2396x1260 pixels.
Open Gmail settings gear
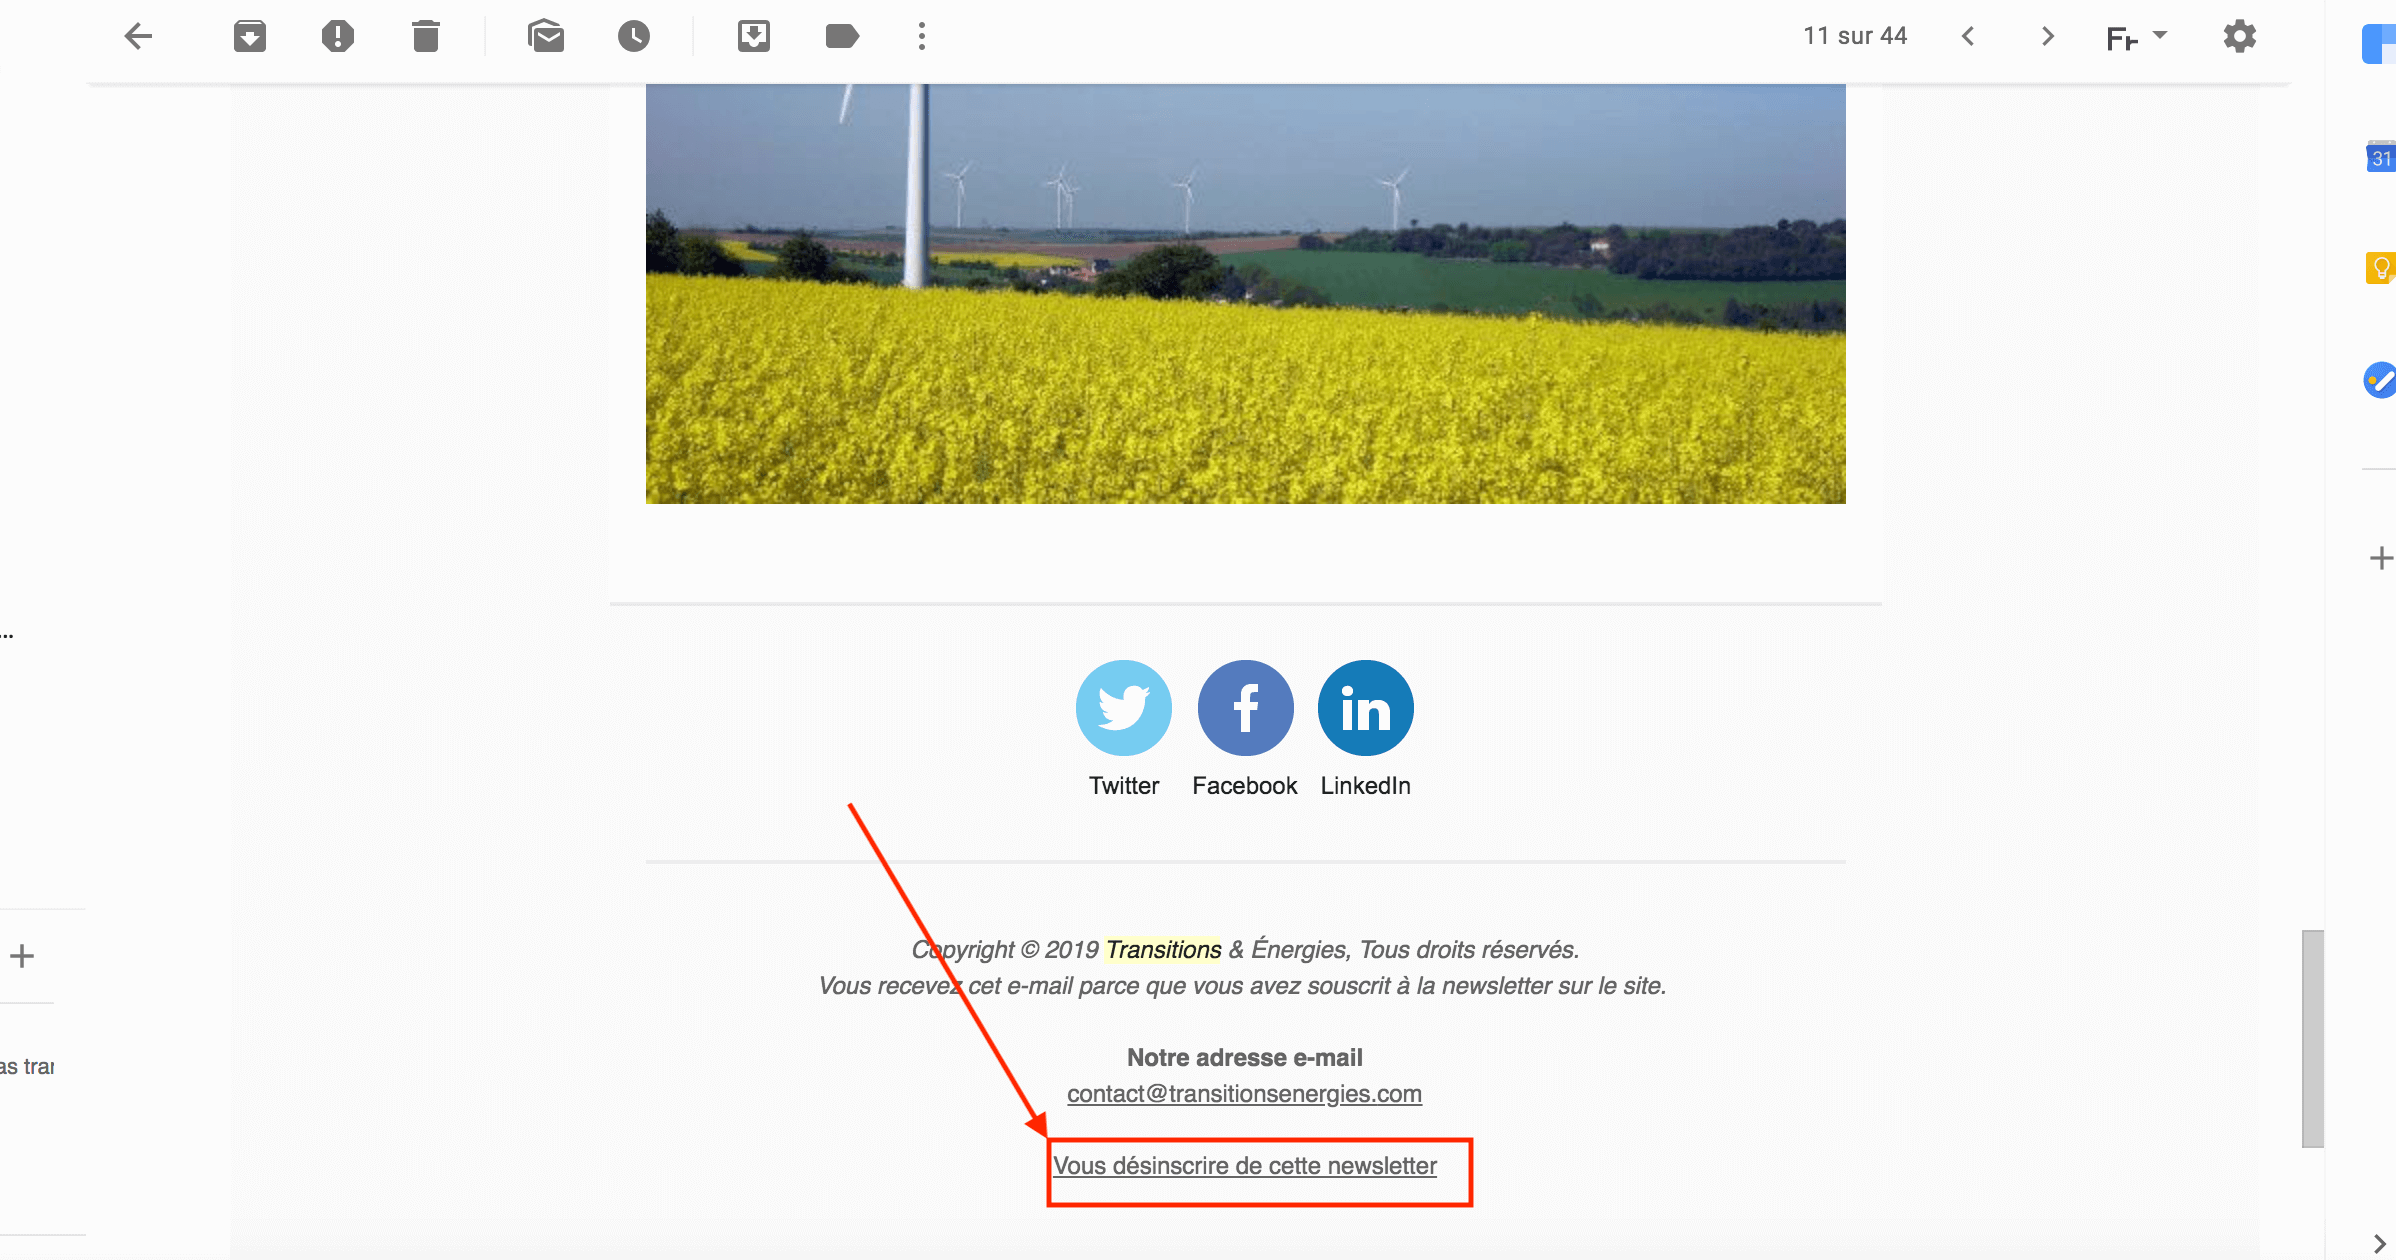coord(2240,37)
